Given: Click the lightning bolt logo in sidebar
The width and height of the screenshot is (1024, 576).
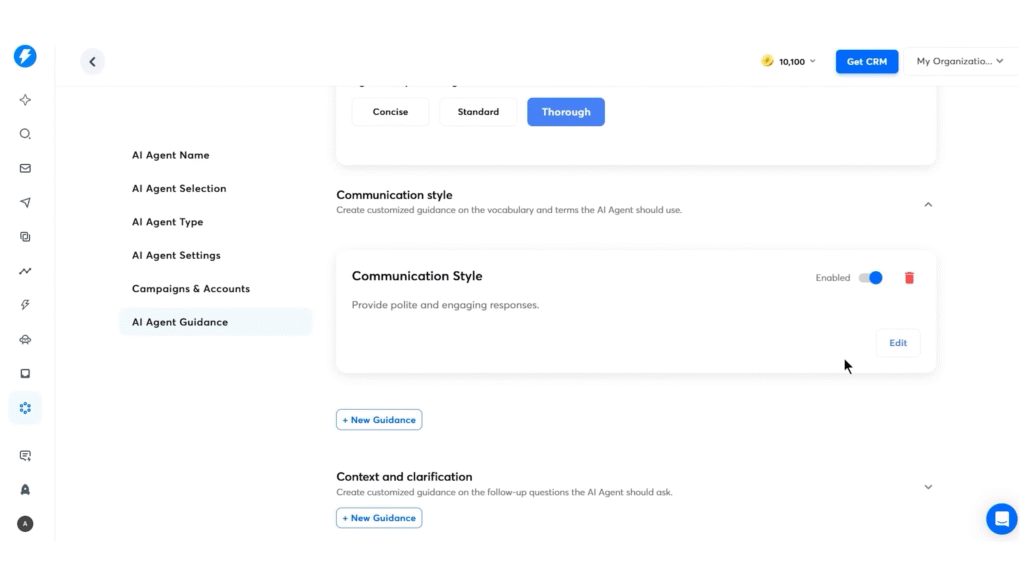Looking at the screenshot, I should (x=25, y=56).
